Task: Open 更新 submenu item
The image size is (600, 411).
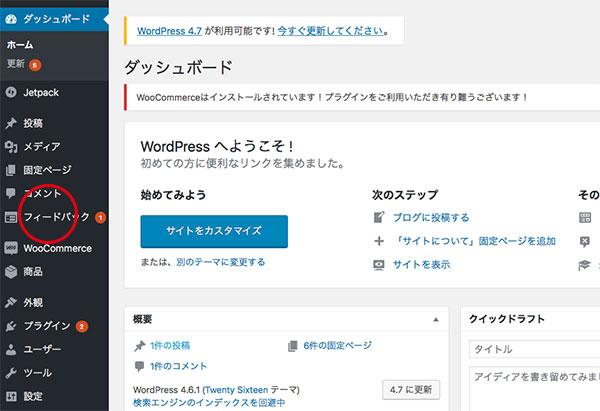Action: click(x=16, y=64)
